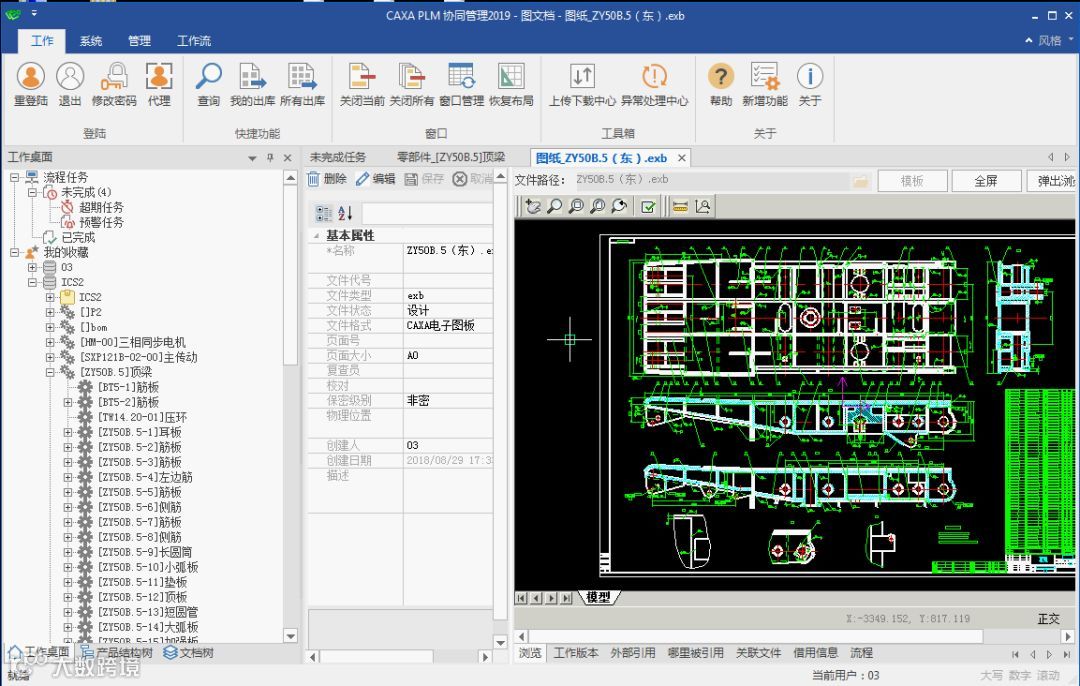Select [TW14.20-01]压环 tree item
1080x686 pixels.
pyautogui.click(x=142, y=417)
